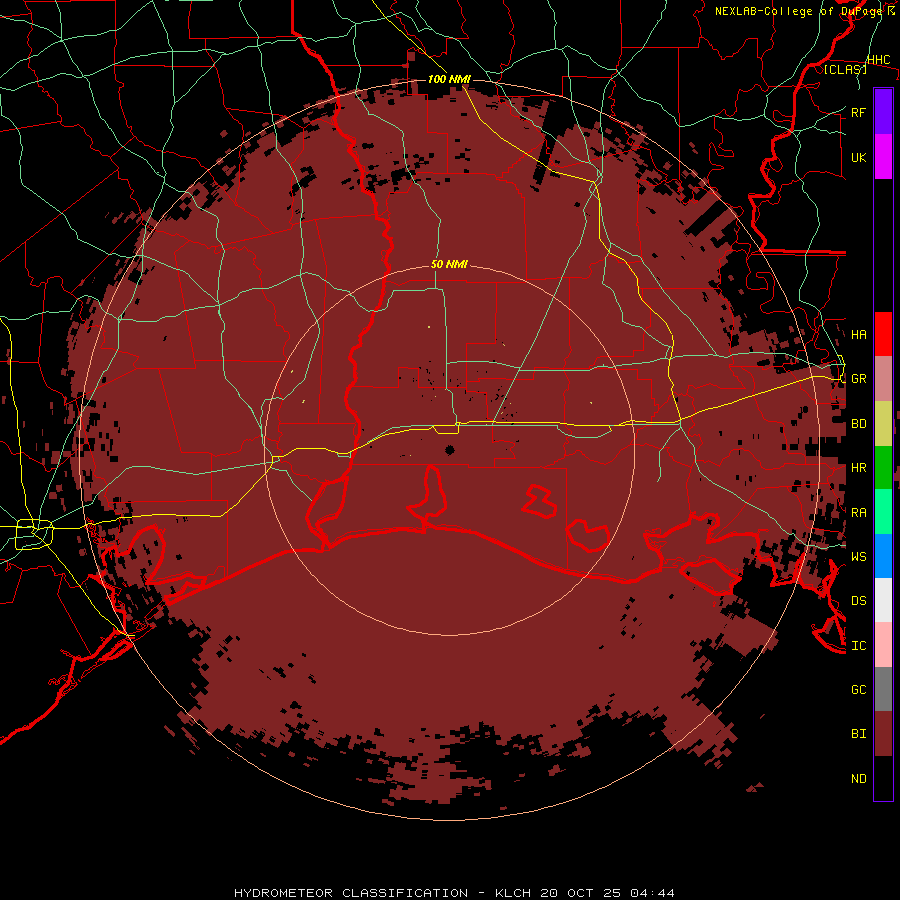Click the BD legend label
Viewport: 900px width, 900px height.
tap(858, 424)
